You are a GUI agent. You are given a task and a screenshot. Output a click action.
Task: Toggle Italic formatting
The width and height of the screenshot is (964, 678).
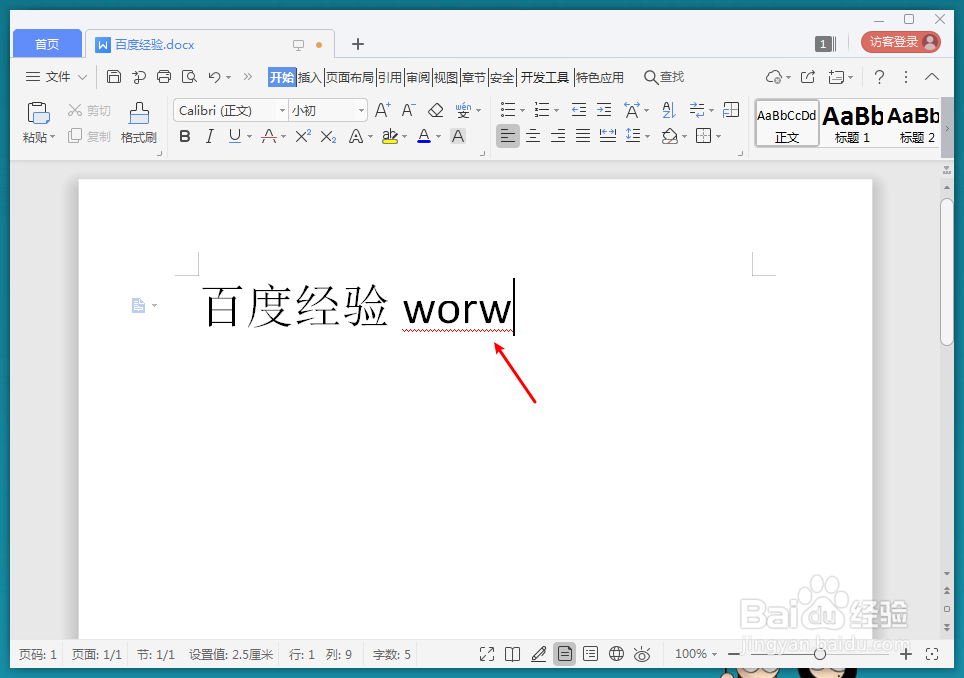210,136
